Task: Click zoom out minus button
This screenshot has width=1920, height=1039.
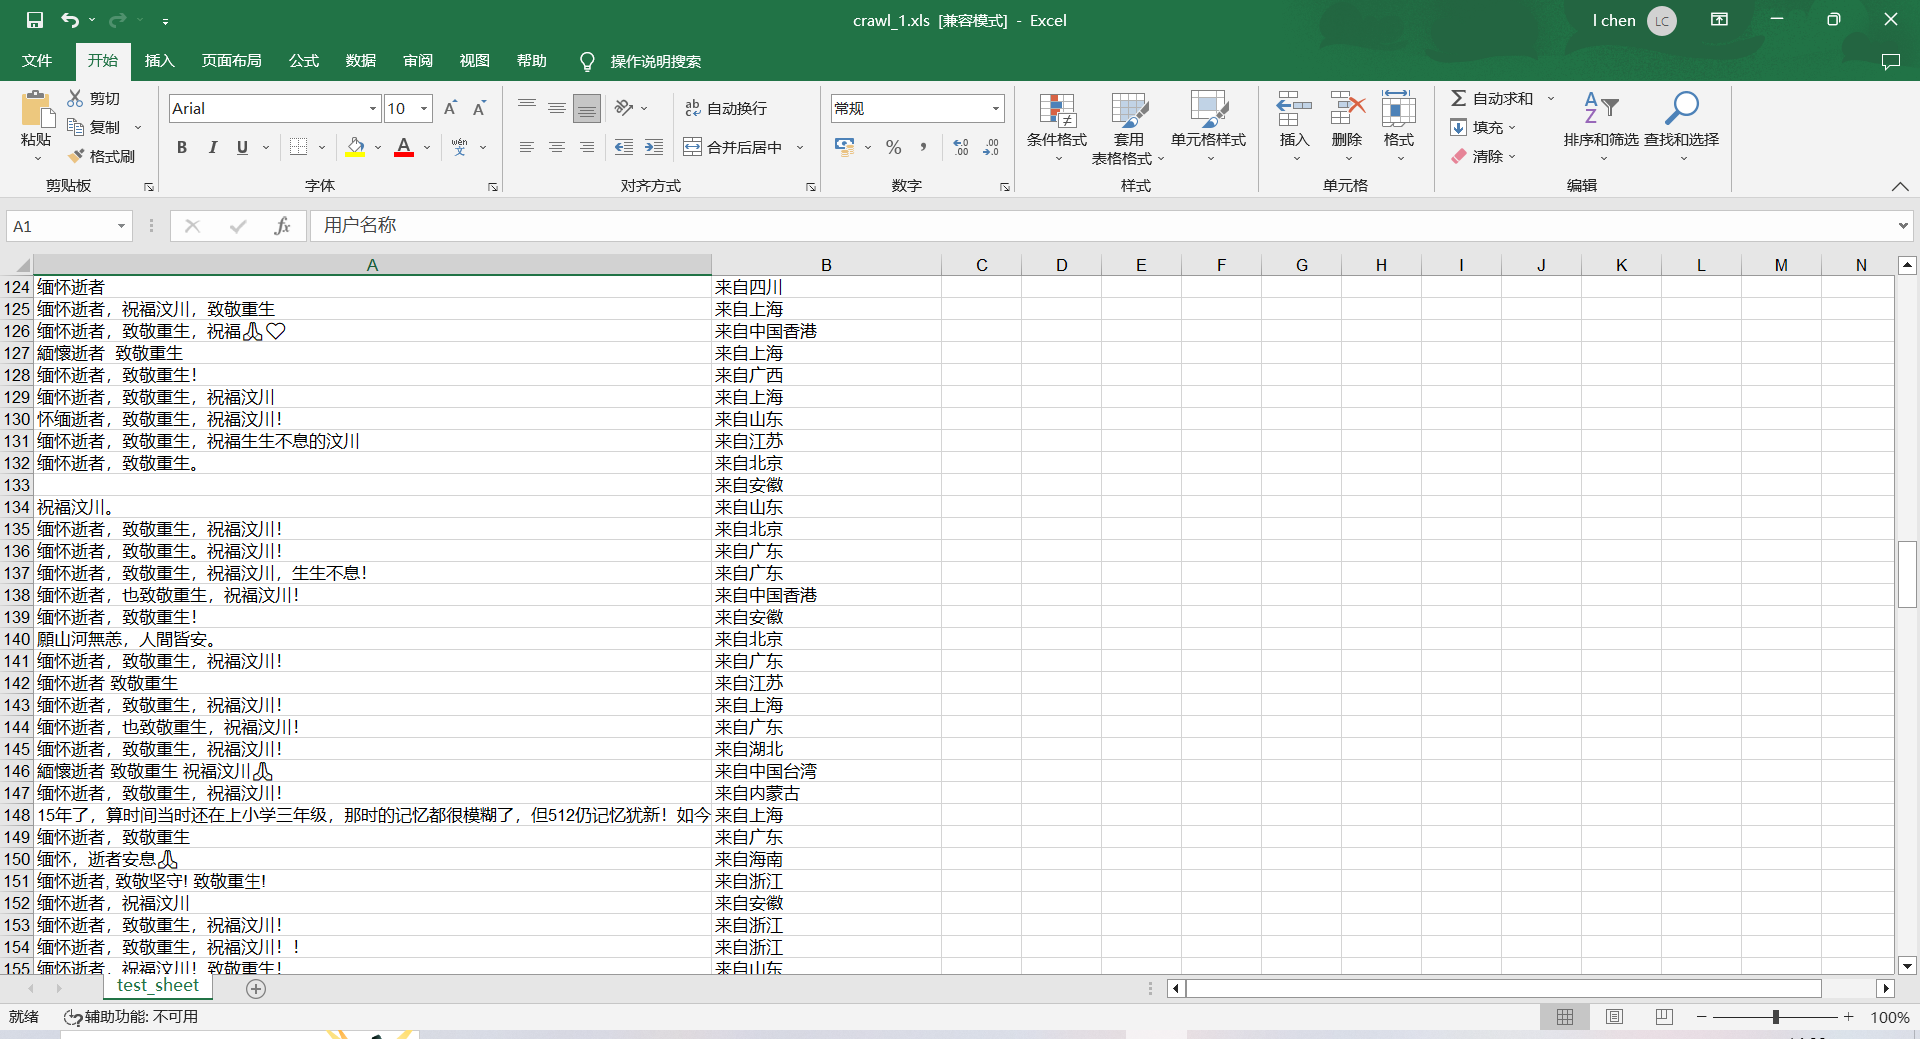Action: click(x=1701, y=1017)
